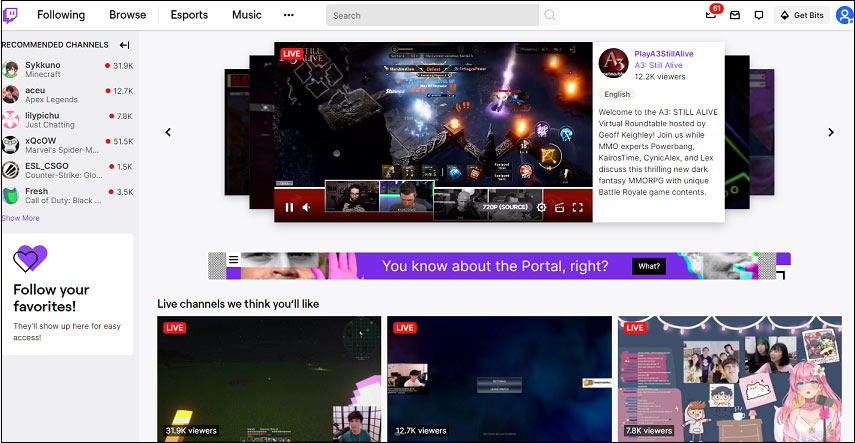
Task: Click the Search input field
Action: tap(432, 15)
